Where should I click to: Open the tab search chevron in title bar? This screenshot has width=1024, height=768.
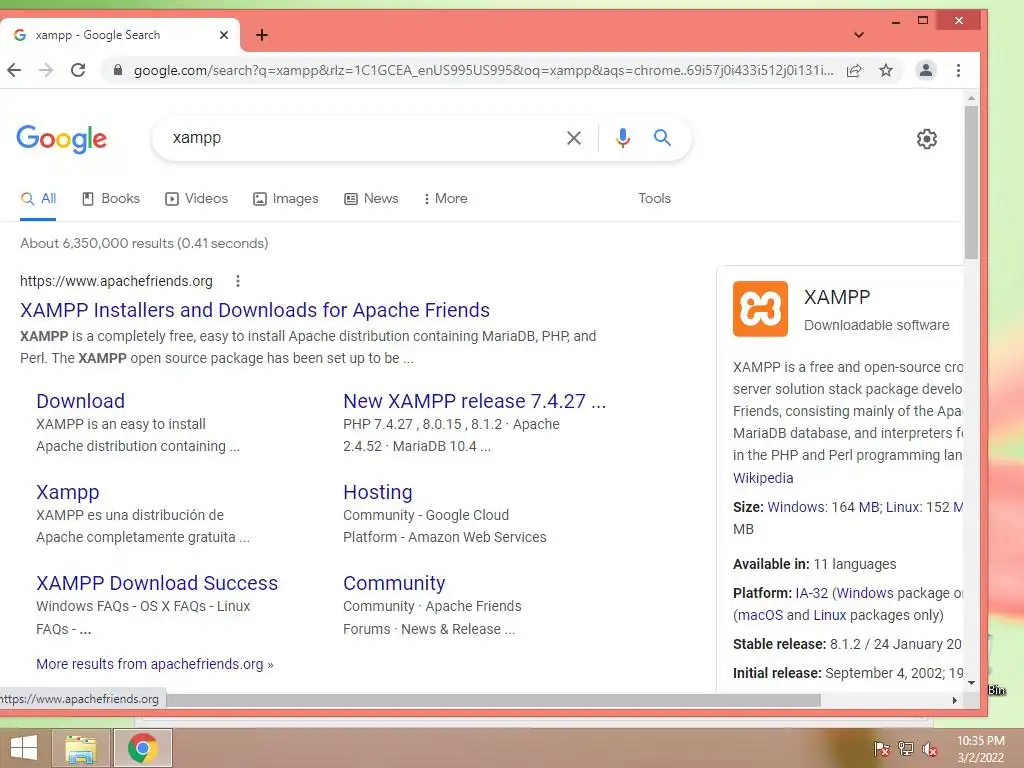(859, 35)
